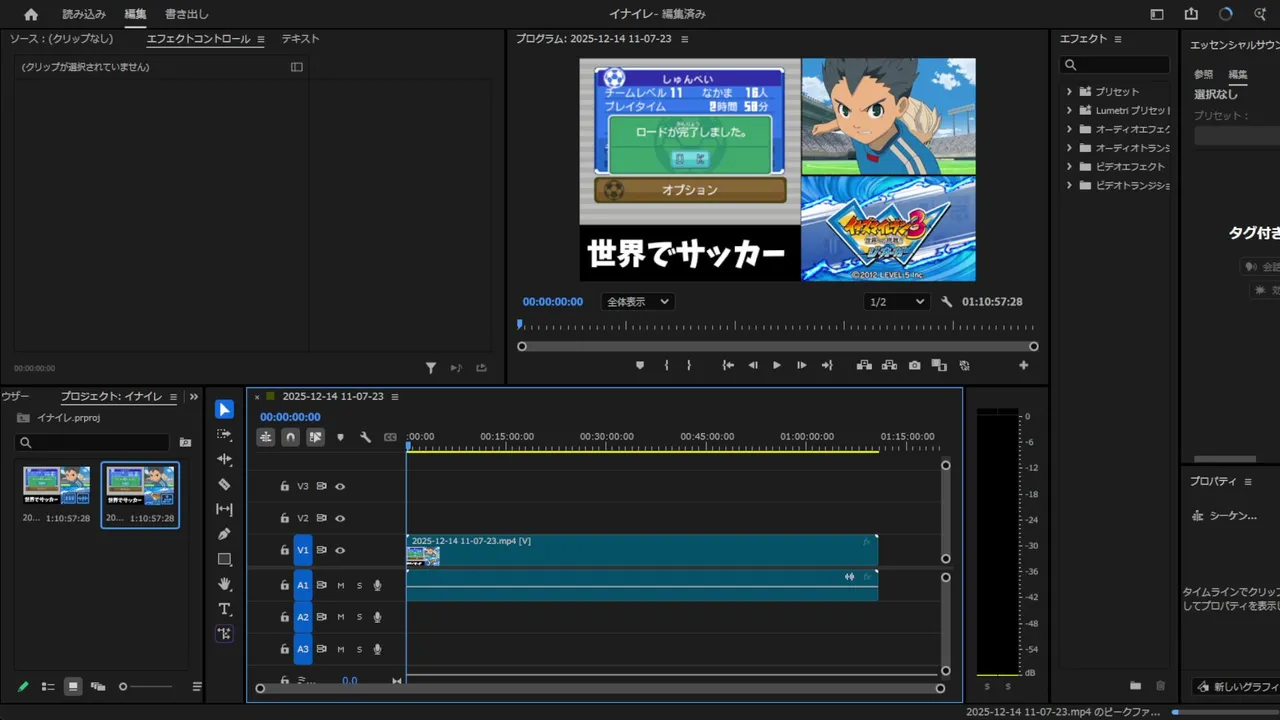This screenshot has width=1280, height=720.
Task: Open the 全体表示 zoom level dropdown
Action: (x=637, y=302)
